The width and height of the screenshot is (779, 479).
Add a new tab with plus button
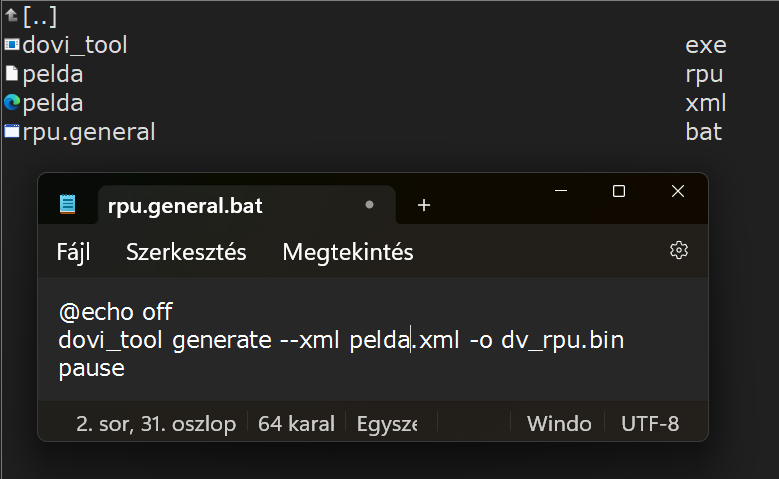coord(424,205)
